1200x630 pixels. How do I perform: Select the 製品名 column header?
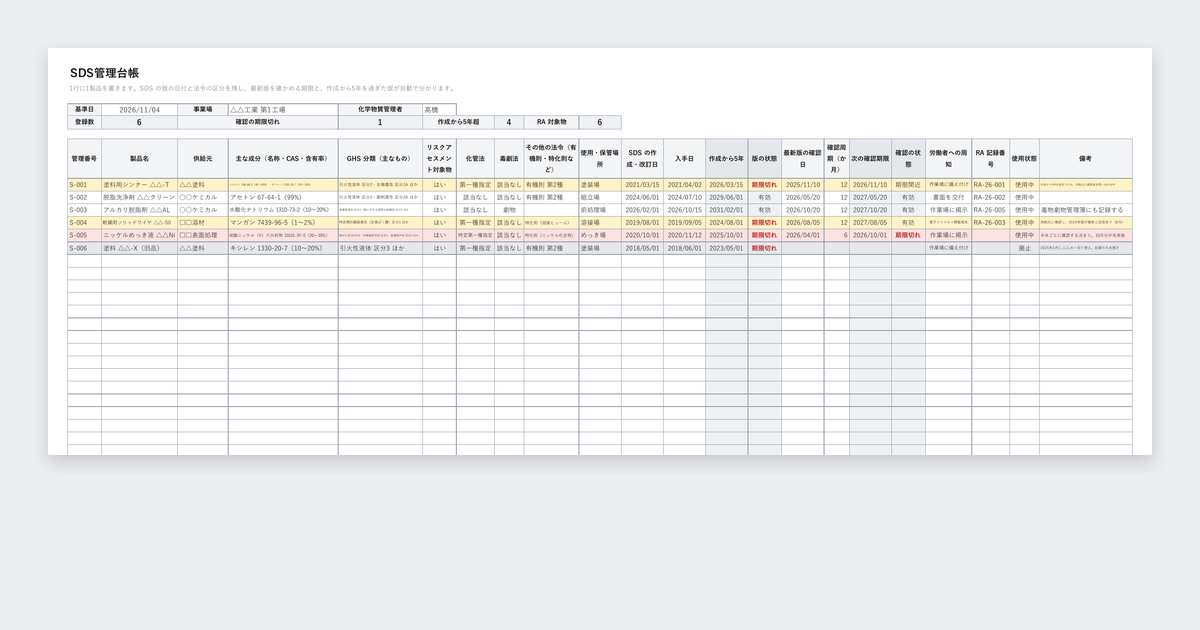pos(139,158)
